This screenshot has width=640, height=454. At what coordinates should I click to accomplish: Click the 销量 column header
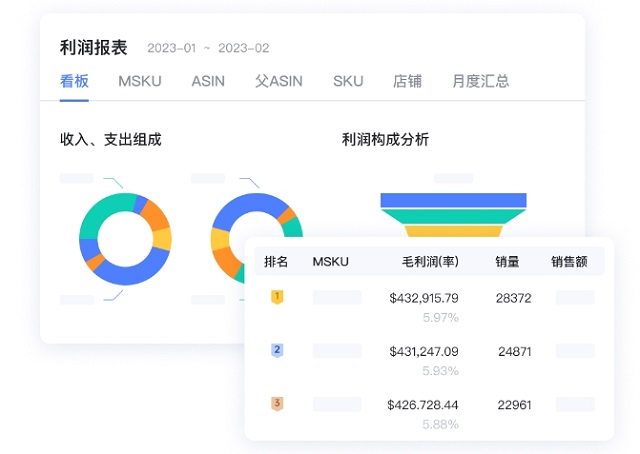pos(507,261)
